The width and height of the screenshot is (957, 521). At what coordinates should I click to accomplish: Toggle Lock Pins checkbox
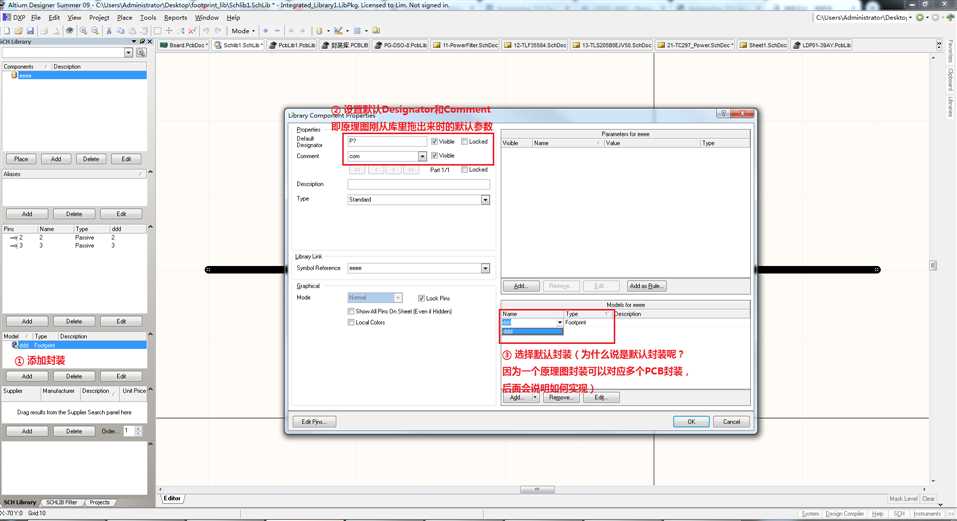pyautogui.click(x=421, y=298)
